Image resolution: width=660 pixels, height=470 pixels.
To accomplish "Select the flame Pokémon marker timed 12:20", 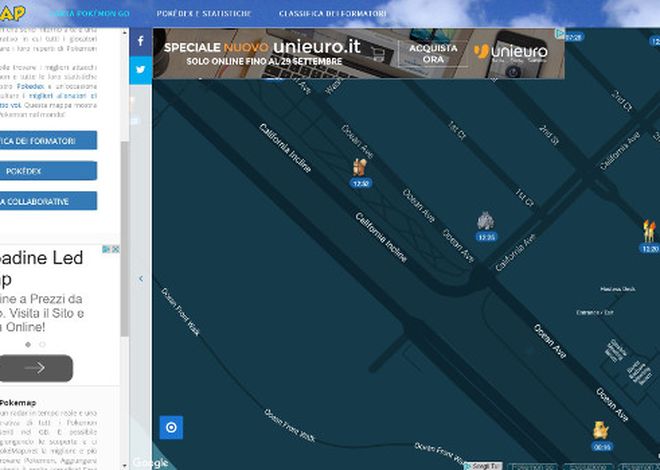I will (x=649, y=236).
